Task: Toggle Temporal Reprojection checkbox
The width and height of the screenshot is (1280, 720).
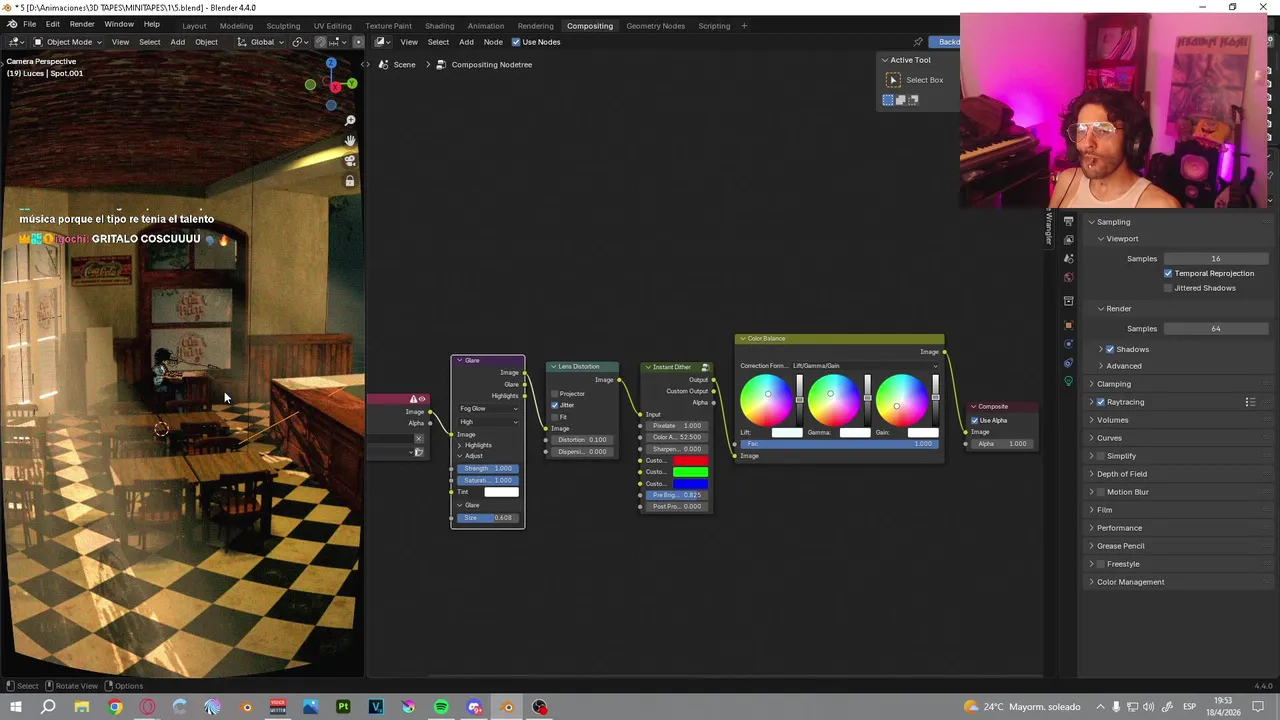Action: [1168, 273]
